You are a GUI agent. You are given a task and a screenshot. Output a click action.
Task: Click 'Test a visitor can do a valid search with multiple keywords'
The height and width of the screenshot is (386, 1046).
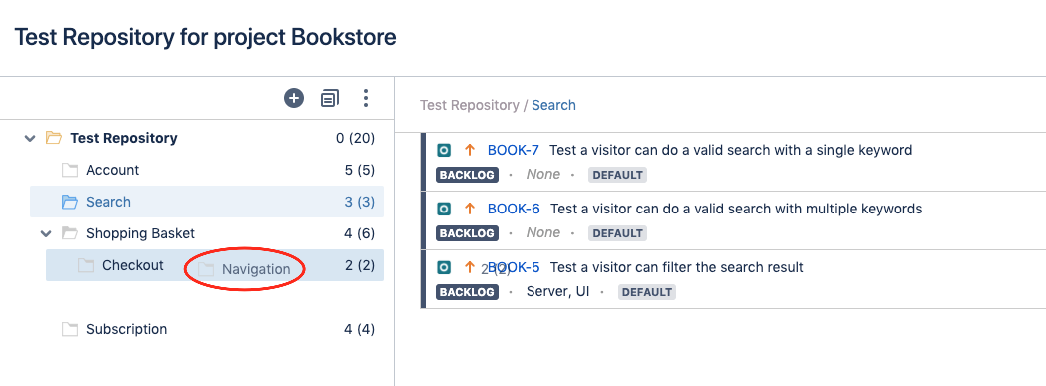736,209
